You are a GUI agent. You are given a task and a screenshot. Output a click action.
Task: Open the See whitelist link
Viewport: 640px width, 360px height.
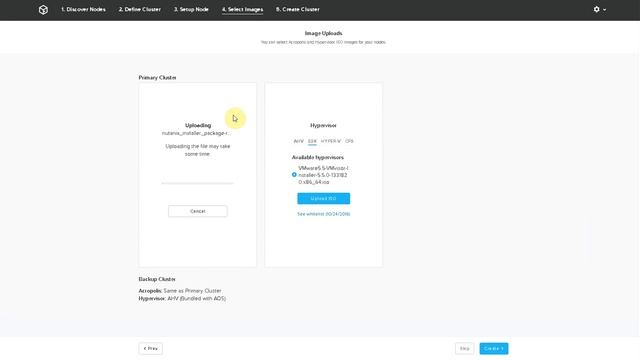pos(324,214)
